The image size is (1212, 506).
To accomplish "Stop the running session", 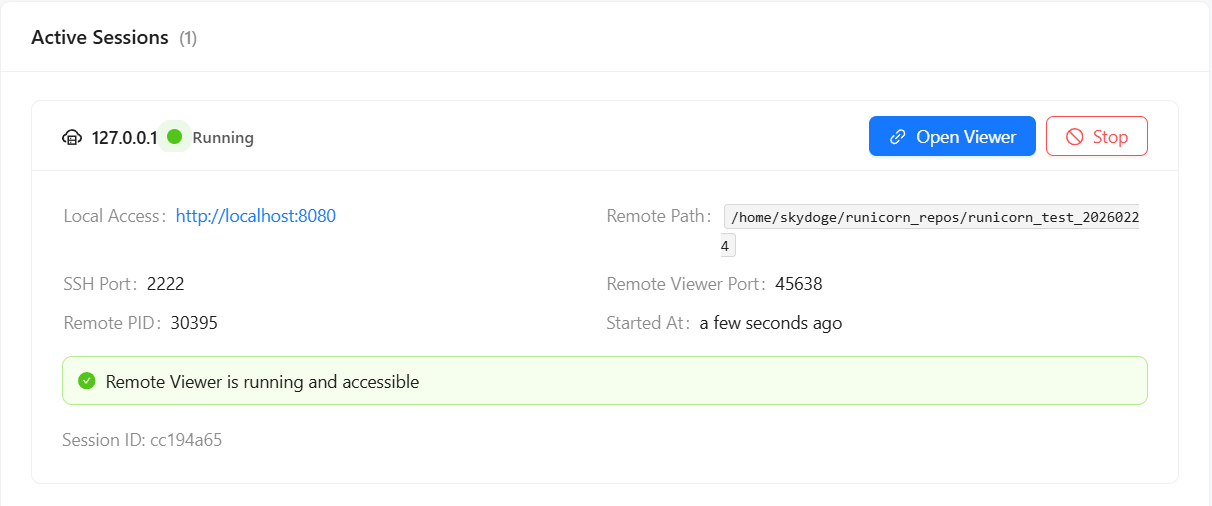I will pyautogui.click(x=1096, y=137).
